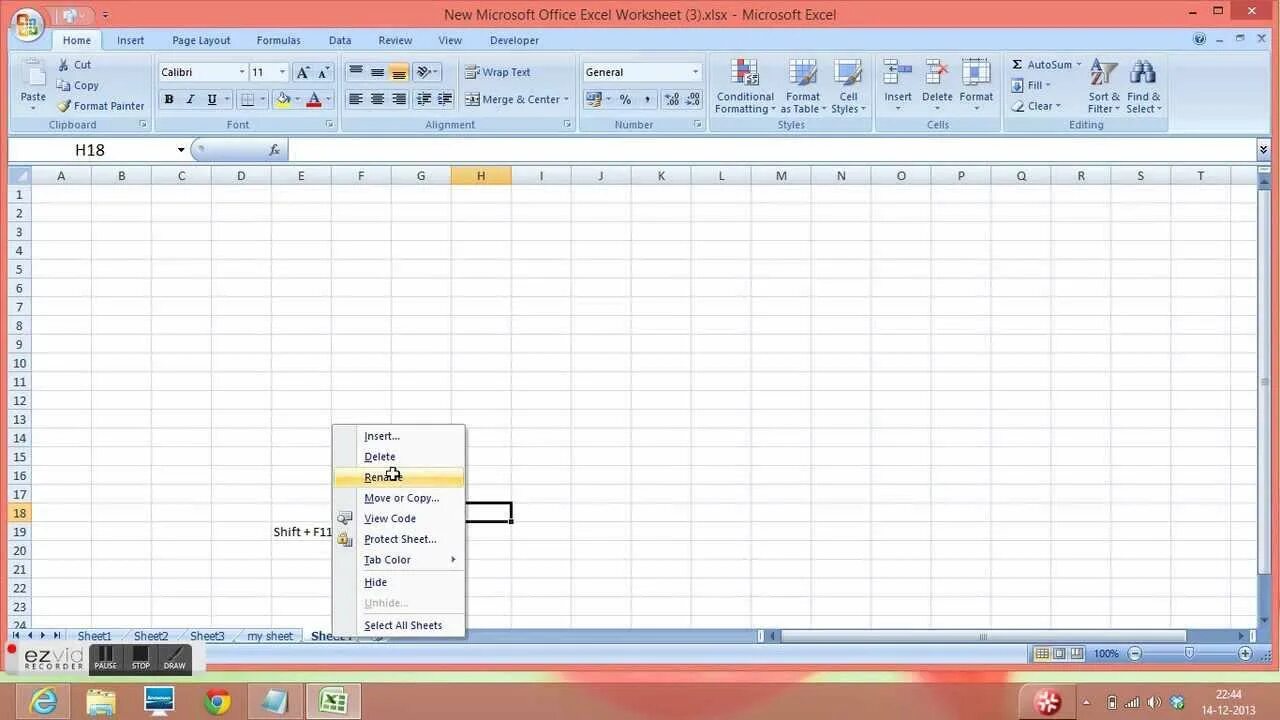Open the Clear dropdown
The image size is (1280, 720).
coord(1035,106)
